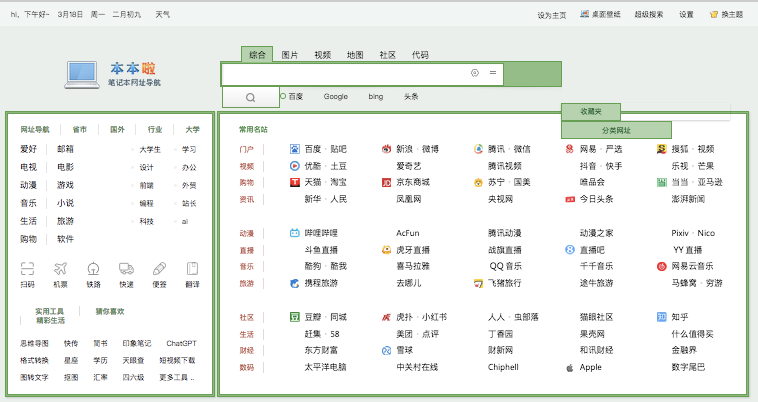Screen dimensions: 758x402
Task: Open the 扫码 scan code icon
Action: [x=28, y=268]
